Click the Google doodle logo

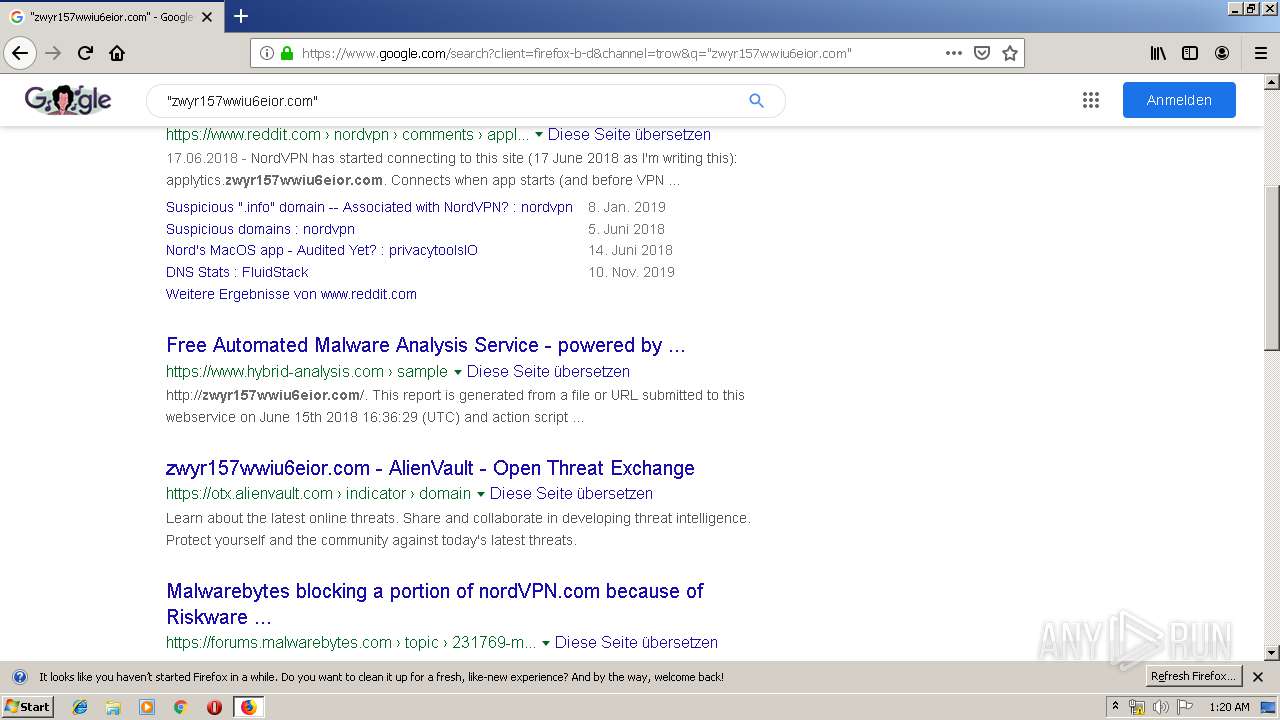coord(68,100)
